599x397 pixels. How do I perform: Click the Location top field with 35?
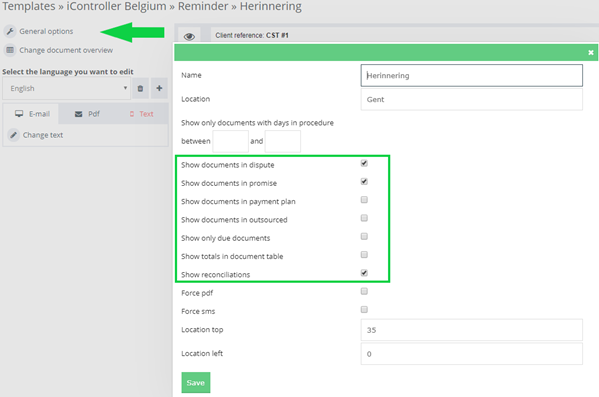471,330
